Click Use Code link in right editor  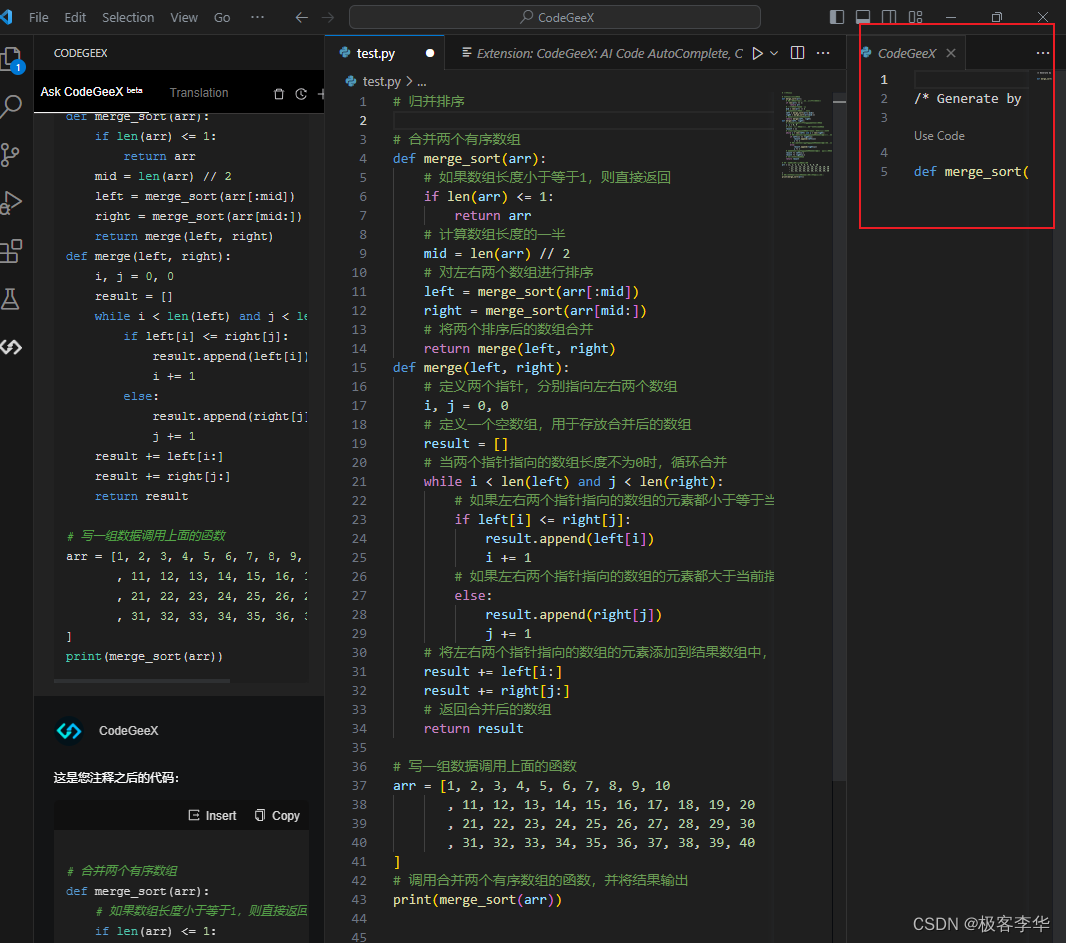(939, 136)
